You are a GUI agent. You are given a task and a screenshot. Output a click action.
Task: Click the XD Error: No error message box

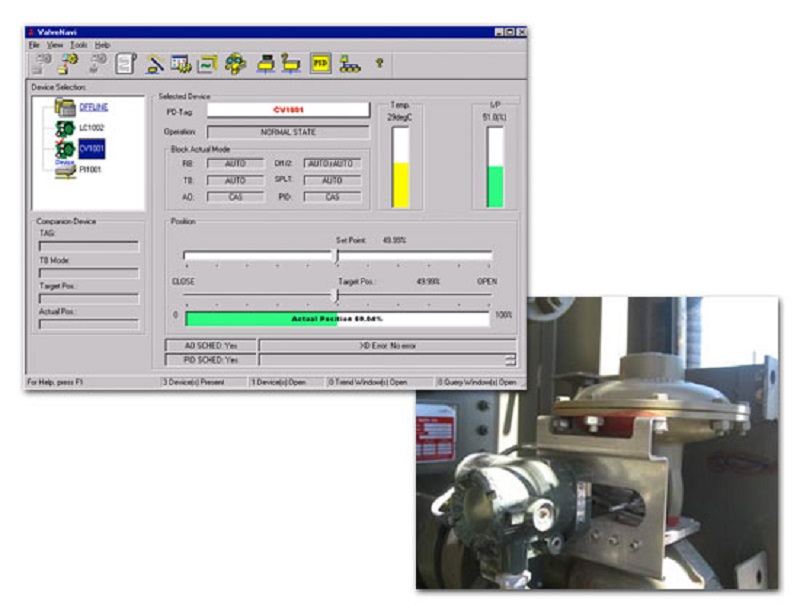click(388, 346)
